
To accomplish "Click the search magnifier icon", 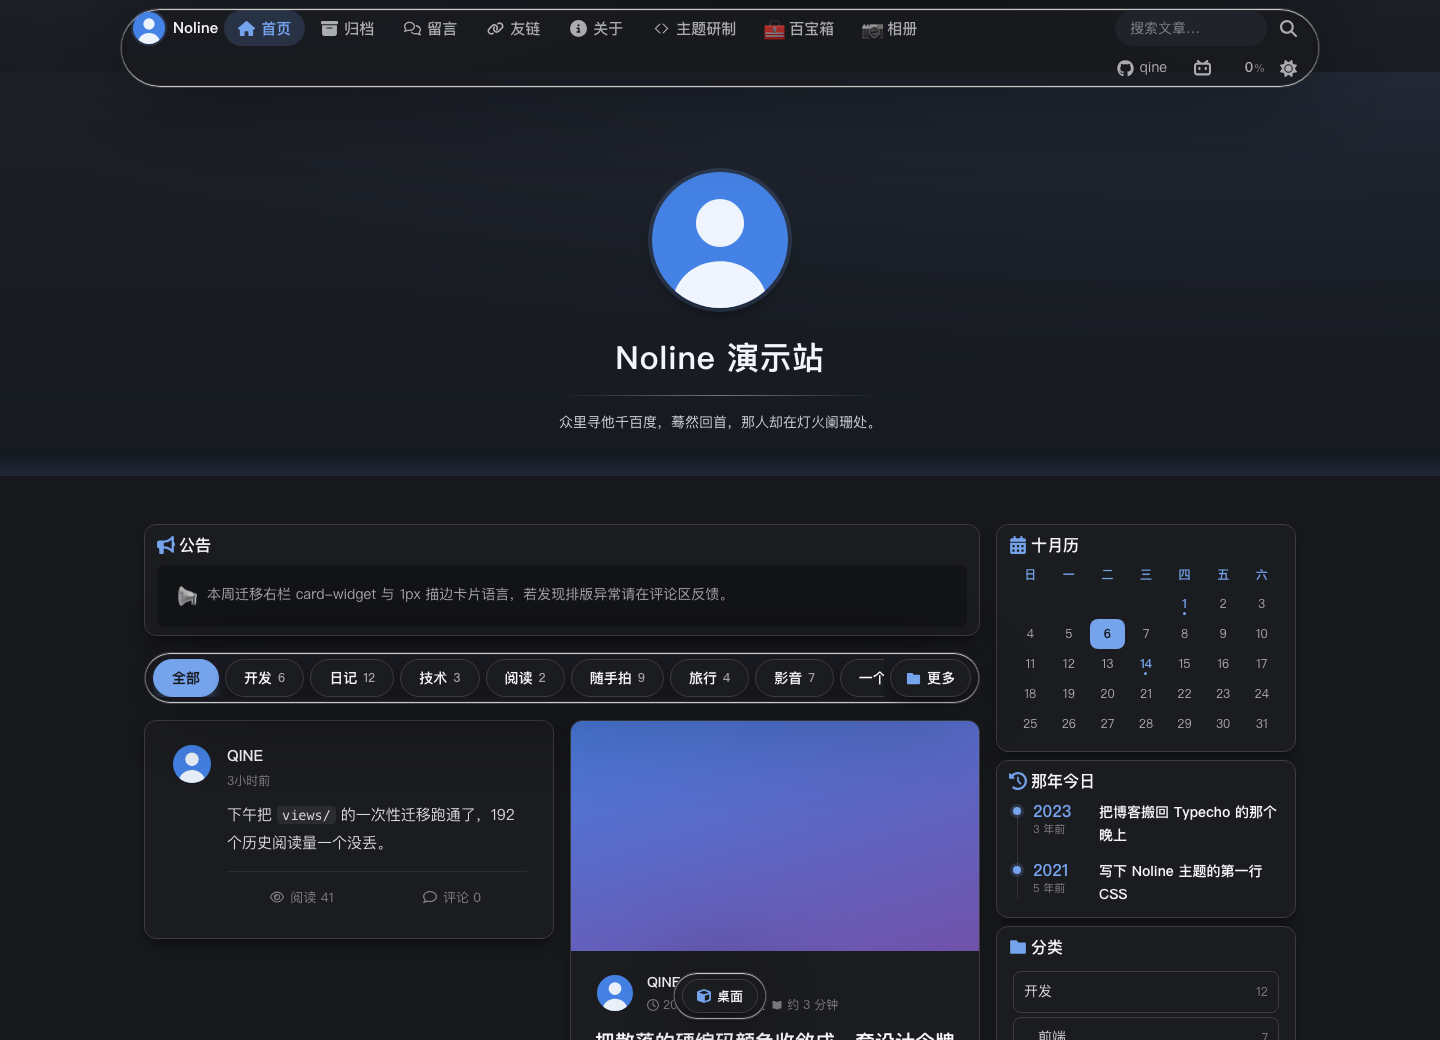I will (x=1288, y=29).
